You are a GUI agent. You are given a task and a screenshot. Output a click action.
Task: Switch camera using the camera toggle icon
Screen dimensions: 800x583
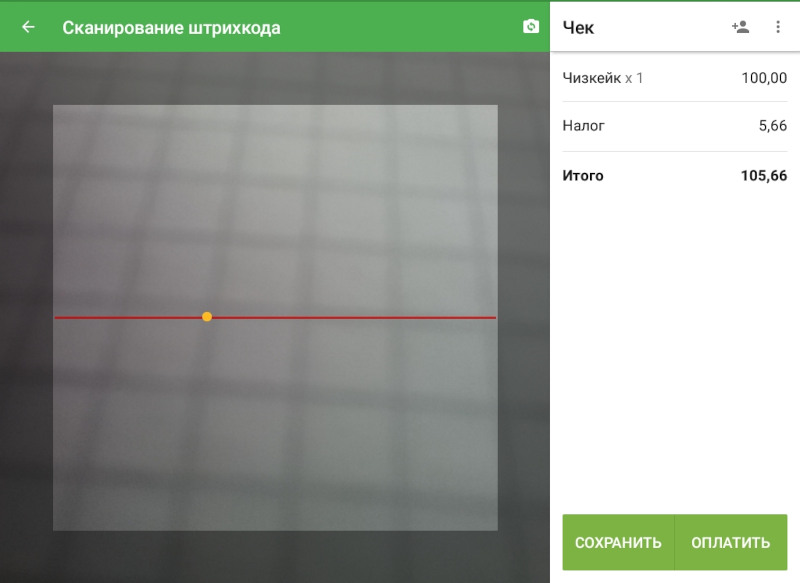(530, 27)
